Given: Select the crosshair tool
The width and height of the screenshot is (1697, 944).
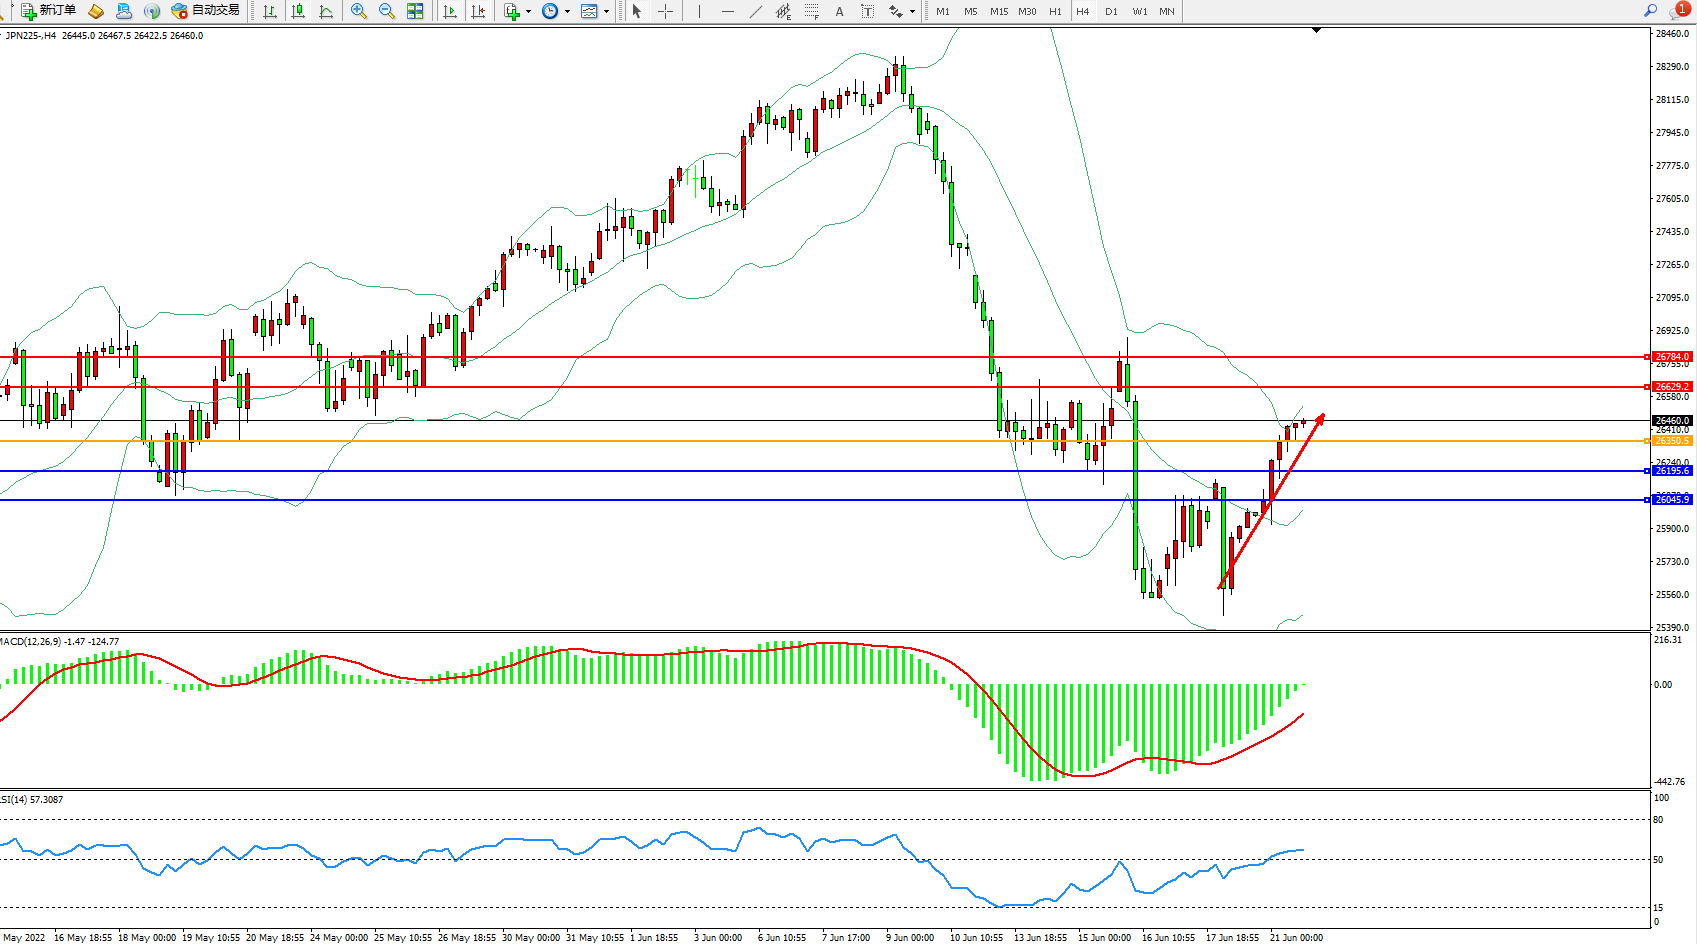Looking at the screenshot, I should tap(665, 11).
